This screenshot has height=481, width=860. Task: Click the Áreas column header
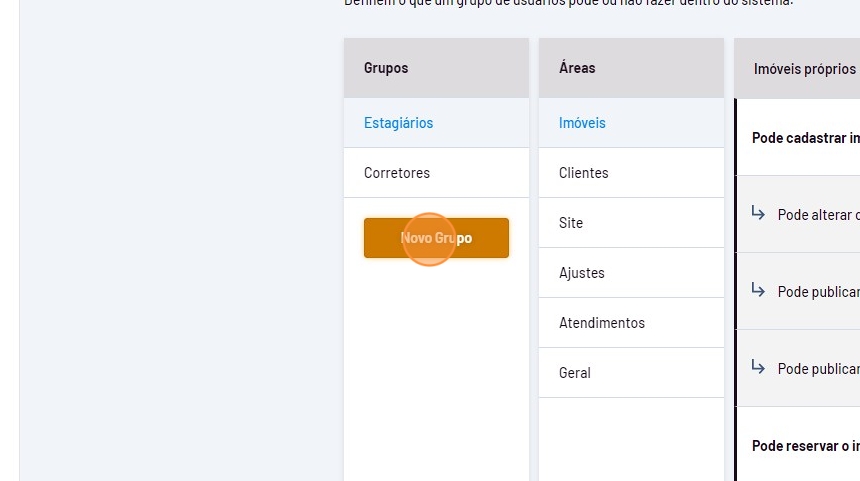(x=577, y=68)
